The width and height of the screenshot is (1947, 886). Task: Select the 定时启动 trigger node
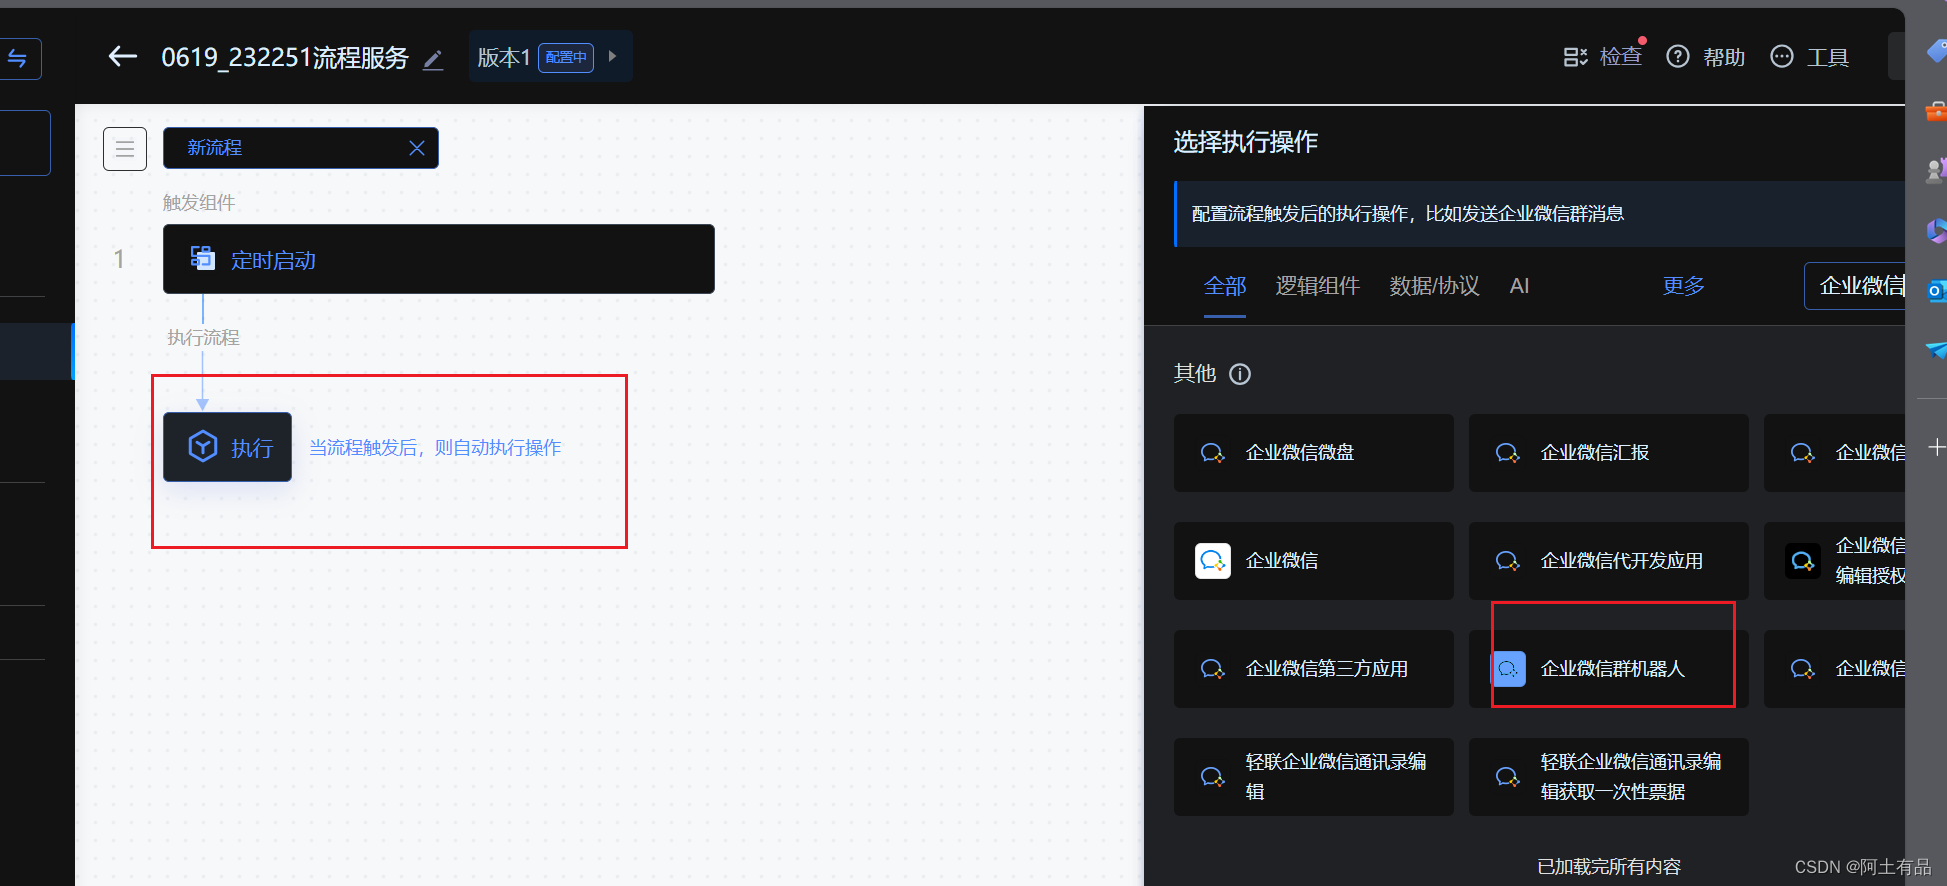coord(439,259)
